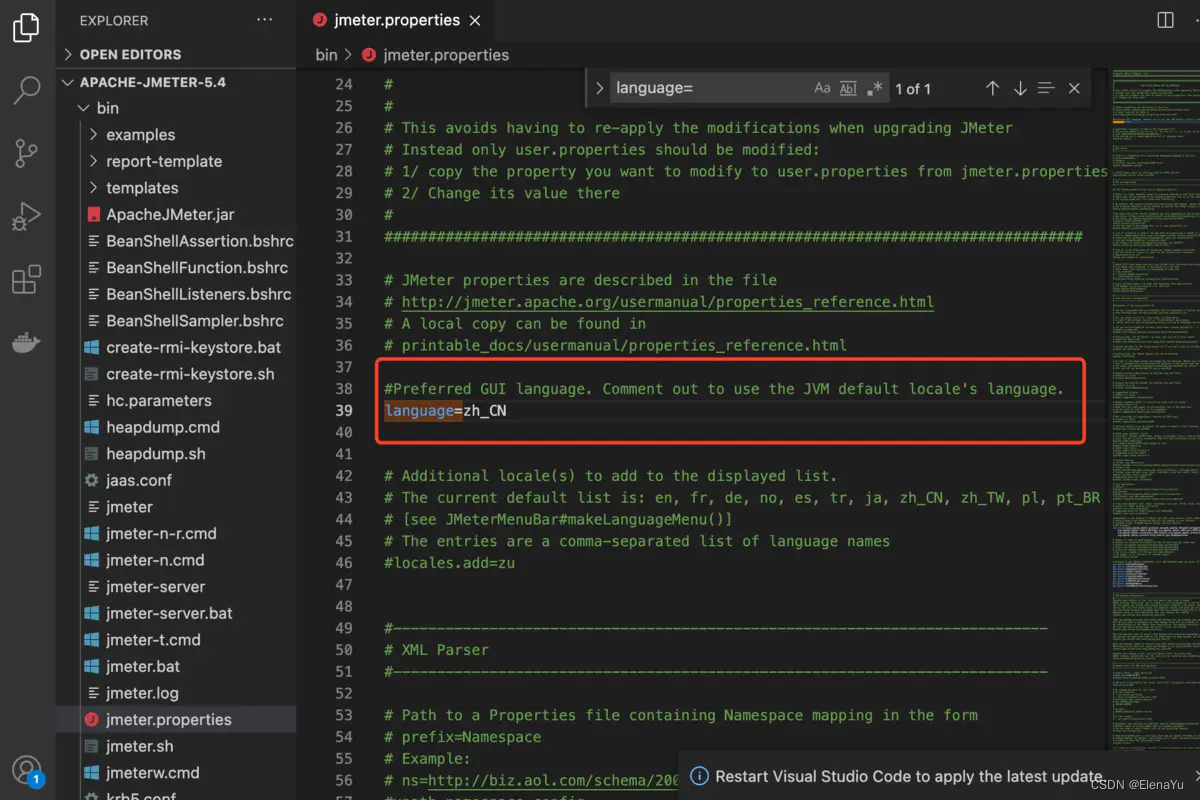Open the Accounts menu icon
The width and height of the screenshot is (1200, 800).
tap(27, 768)
